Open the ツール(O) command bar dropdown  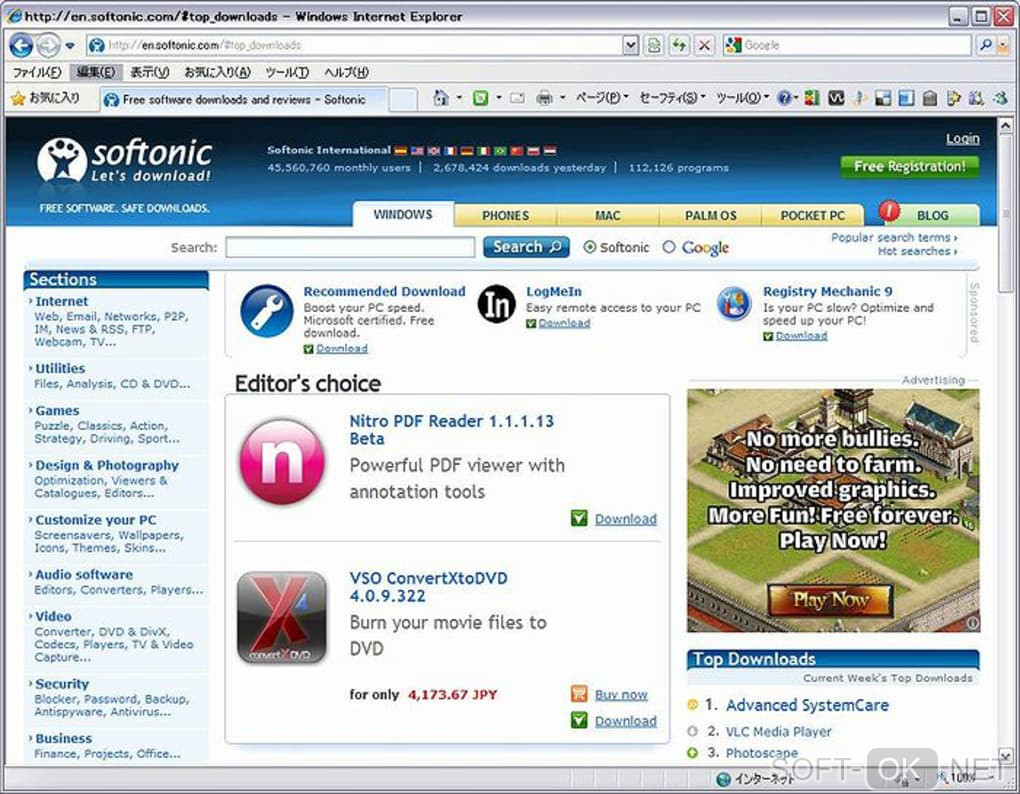click(742, 98)
